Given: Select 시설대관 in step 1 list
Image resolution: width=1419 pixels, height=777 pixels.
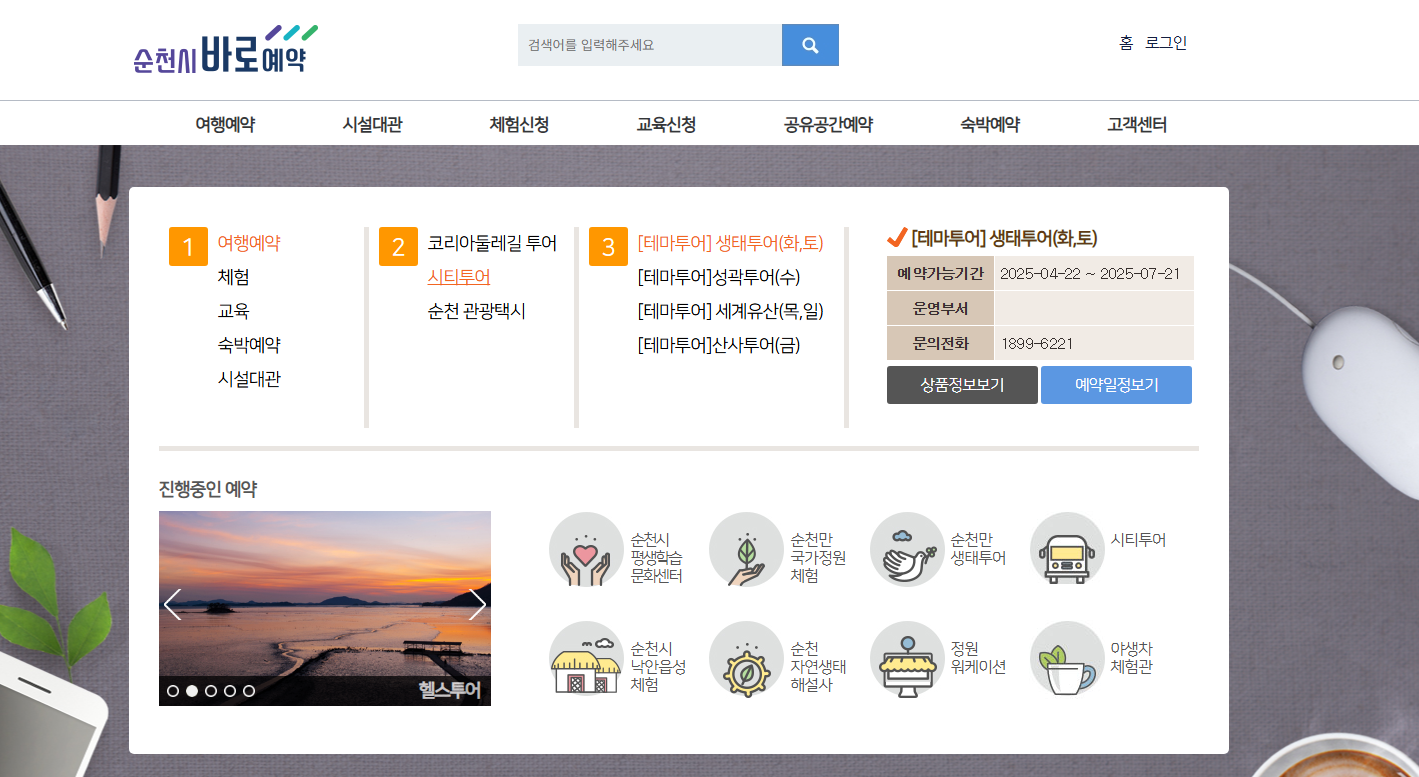Looking at the screenshot, I should point(249,379).
